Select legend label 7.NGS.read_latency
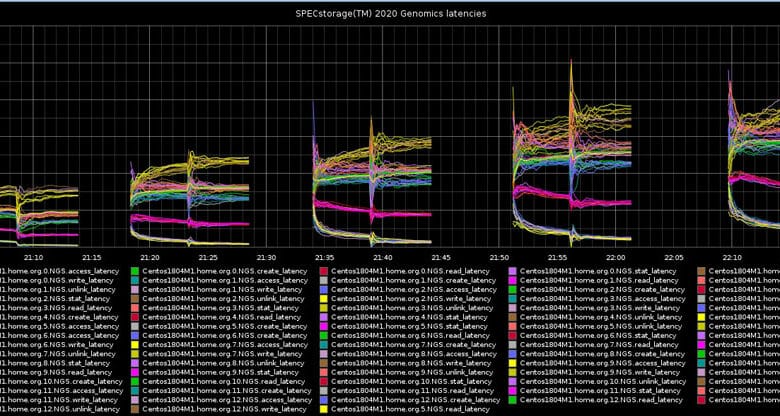 (599, 345)
